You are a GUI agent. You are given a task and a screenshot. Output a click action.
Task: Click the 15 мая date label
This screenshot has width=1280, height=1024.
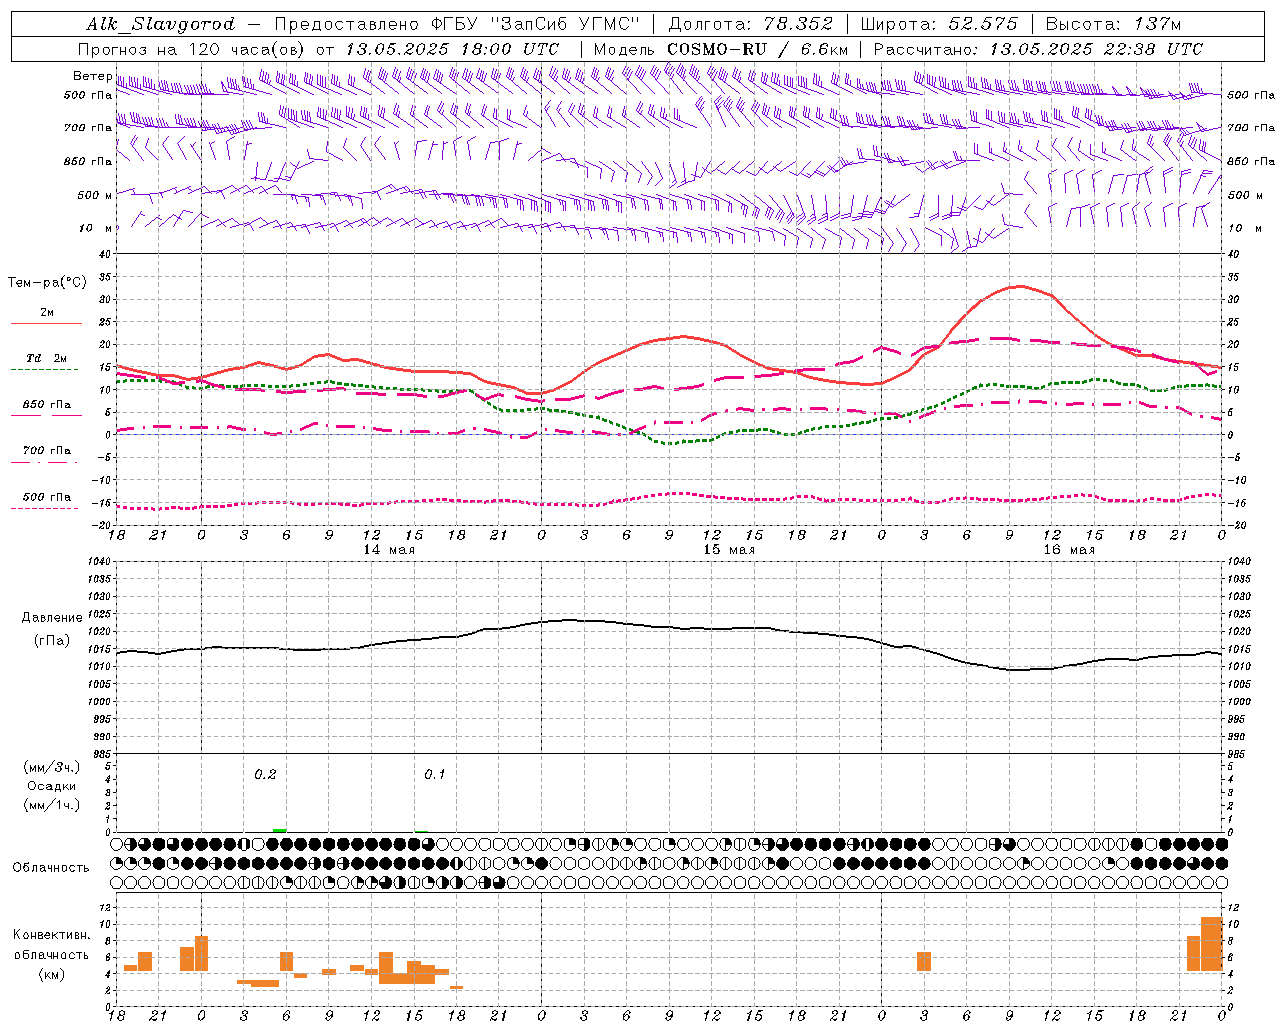729,550
